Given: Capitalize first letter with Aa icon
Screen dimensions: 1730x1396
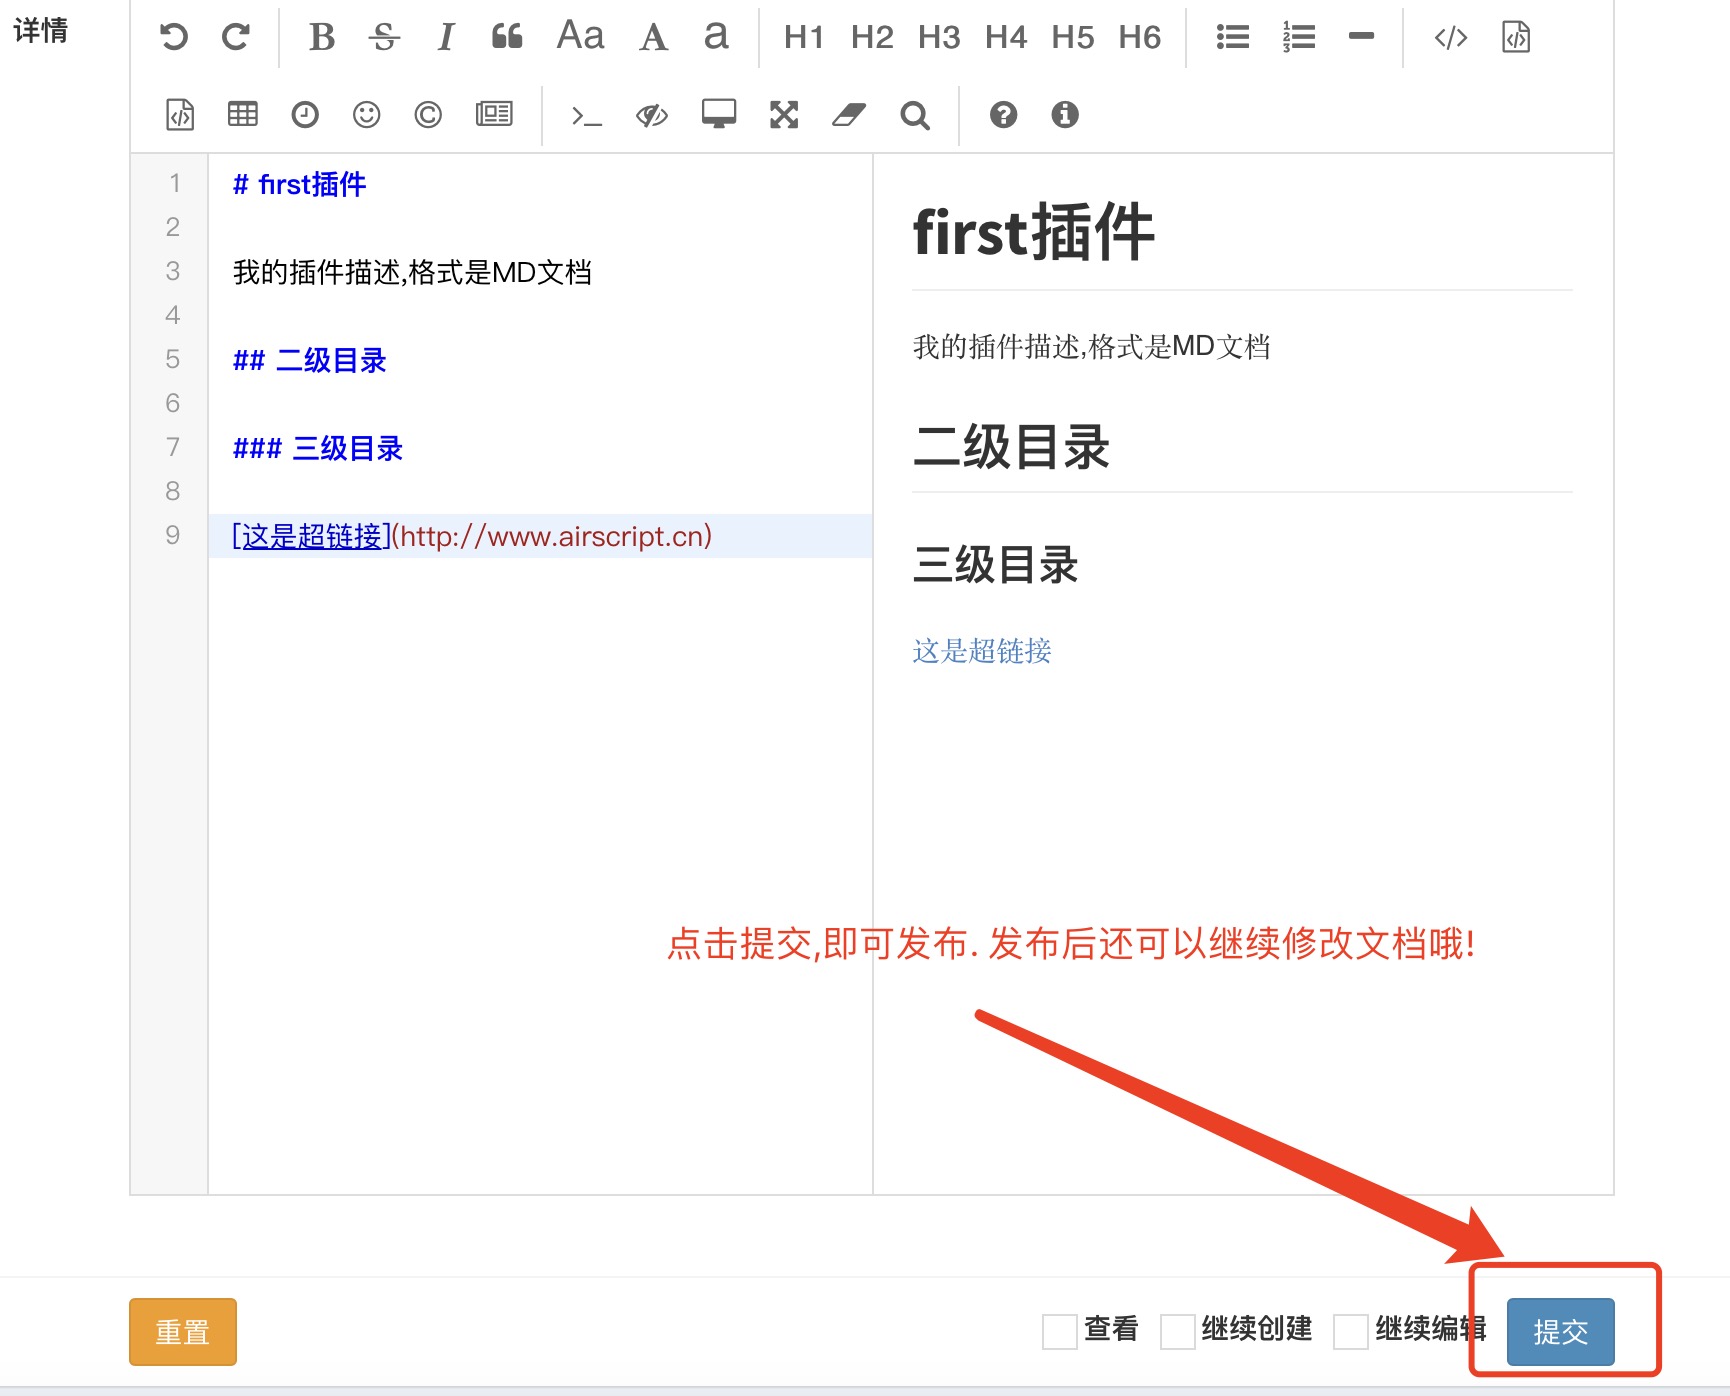Looking at the screenshot, I should click(x=580, y=37).
